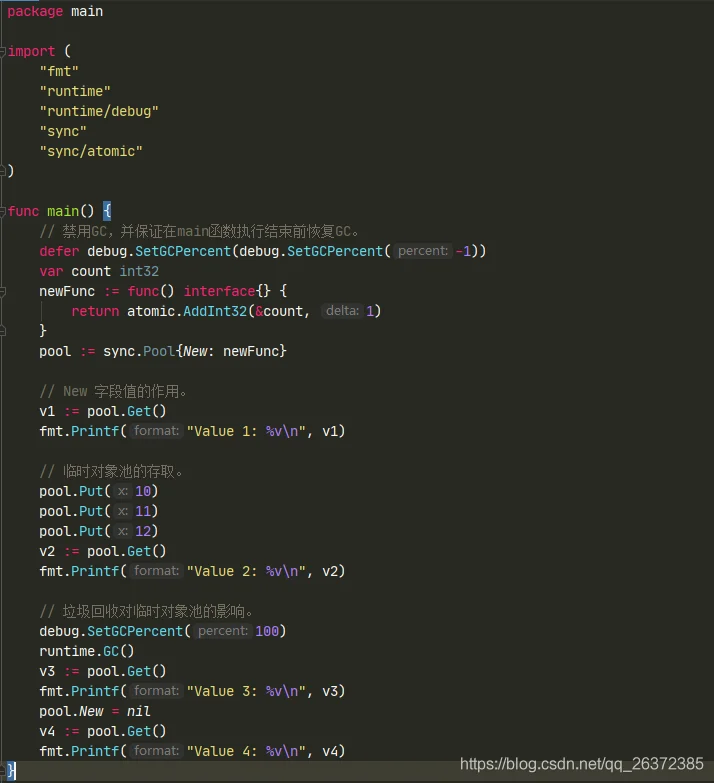Click the "percent:" hint before -1
This screenshot has height=783, width=714.
pyautogui.click(x=423, y=251)
